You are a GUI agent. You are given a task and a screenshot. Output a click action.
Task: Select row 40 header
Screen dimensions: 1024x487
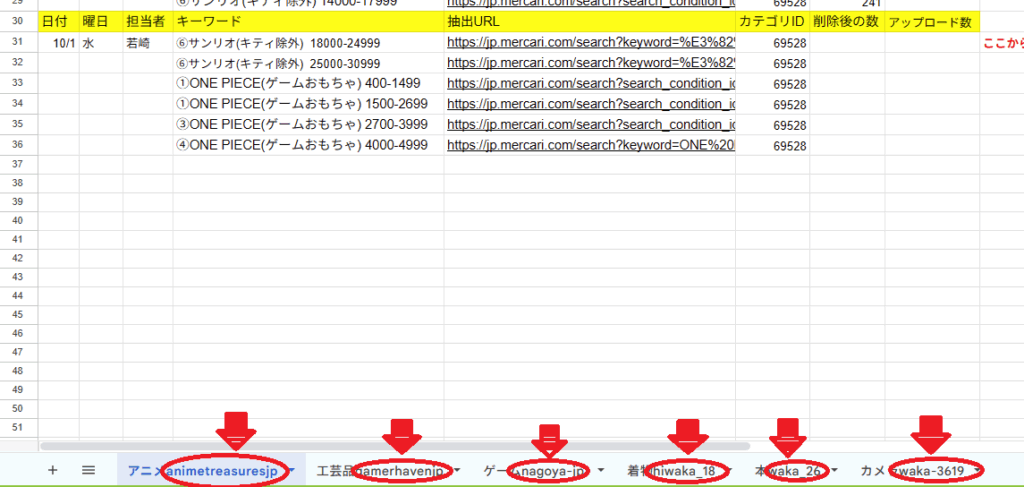[18, 221]
